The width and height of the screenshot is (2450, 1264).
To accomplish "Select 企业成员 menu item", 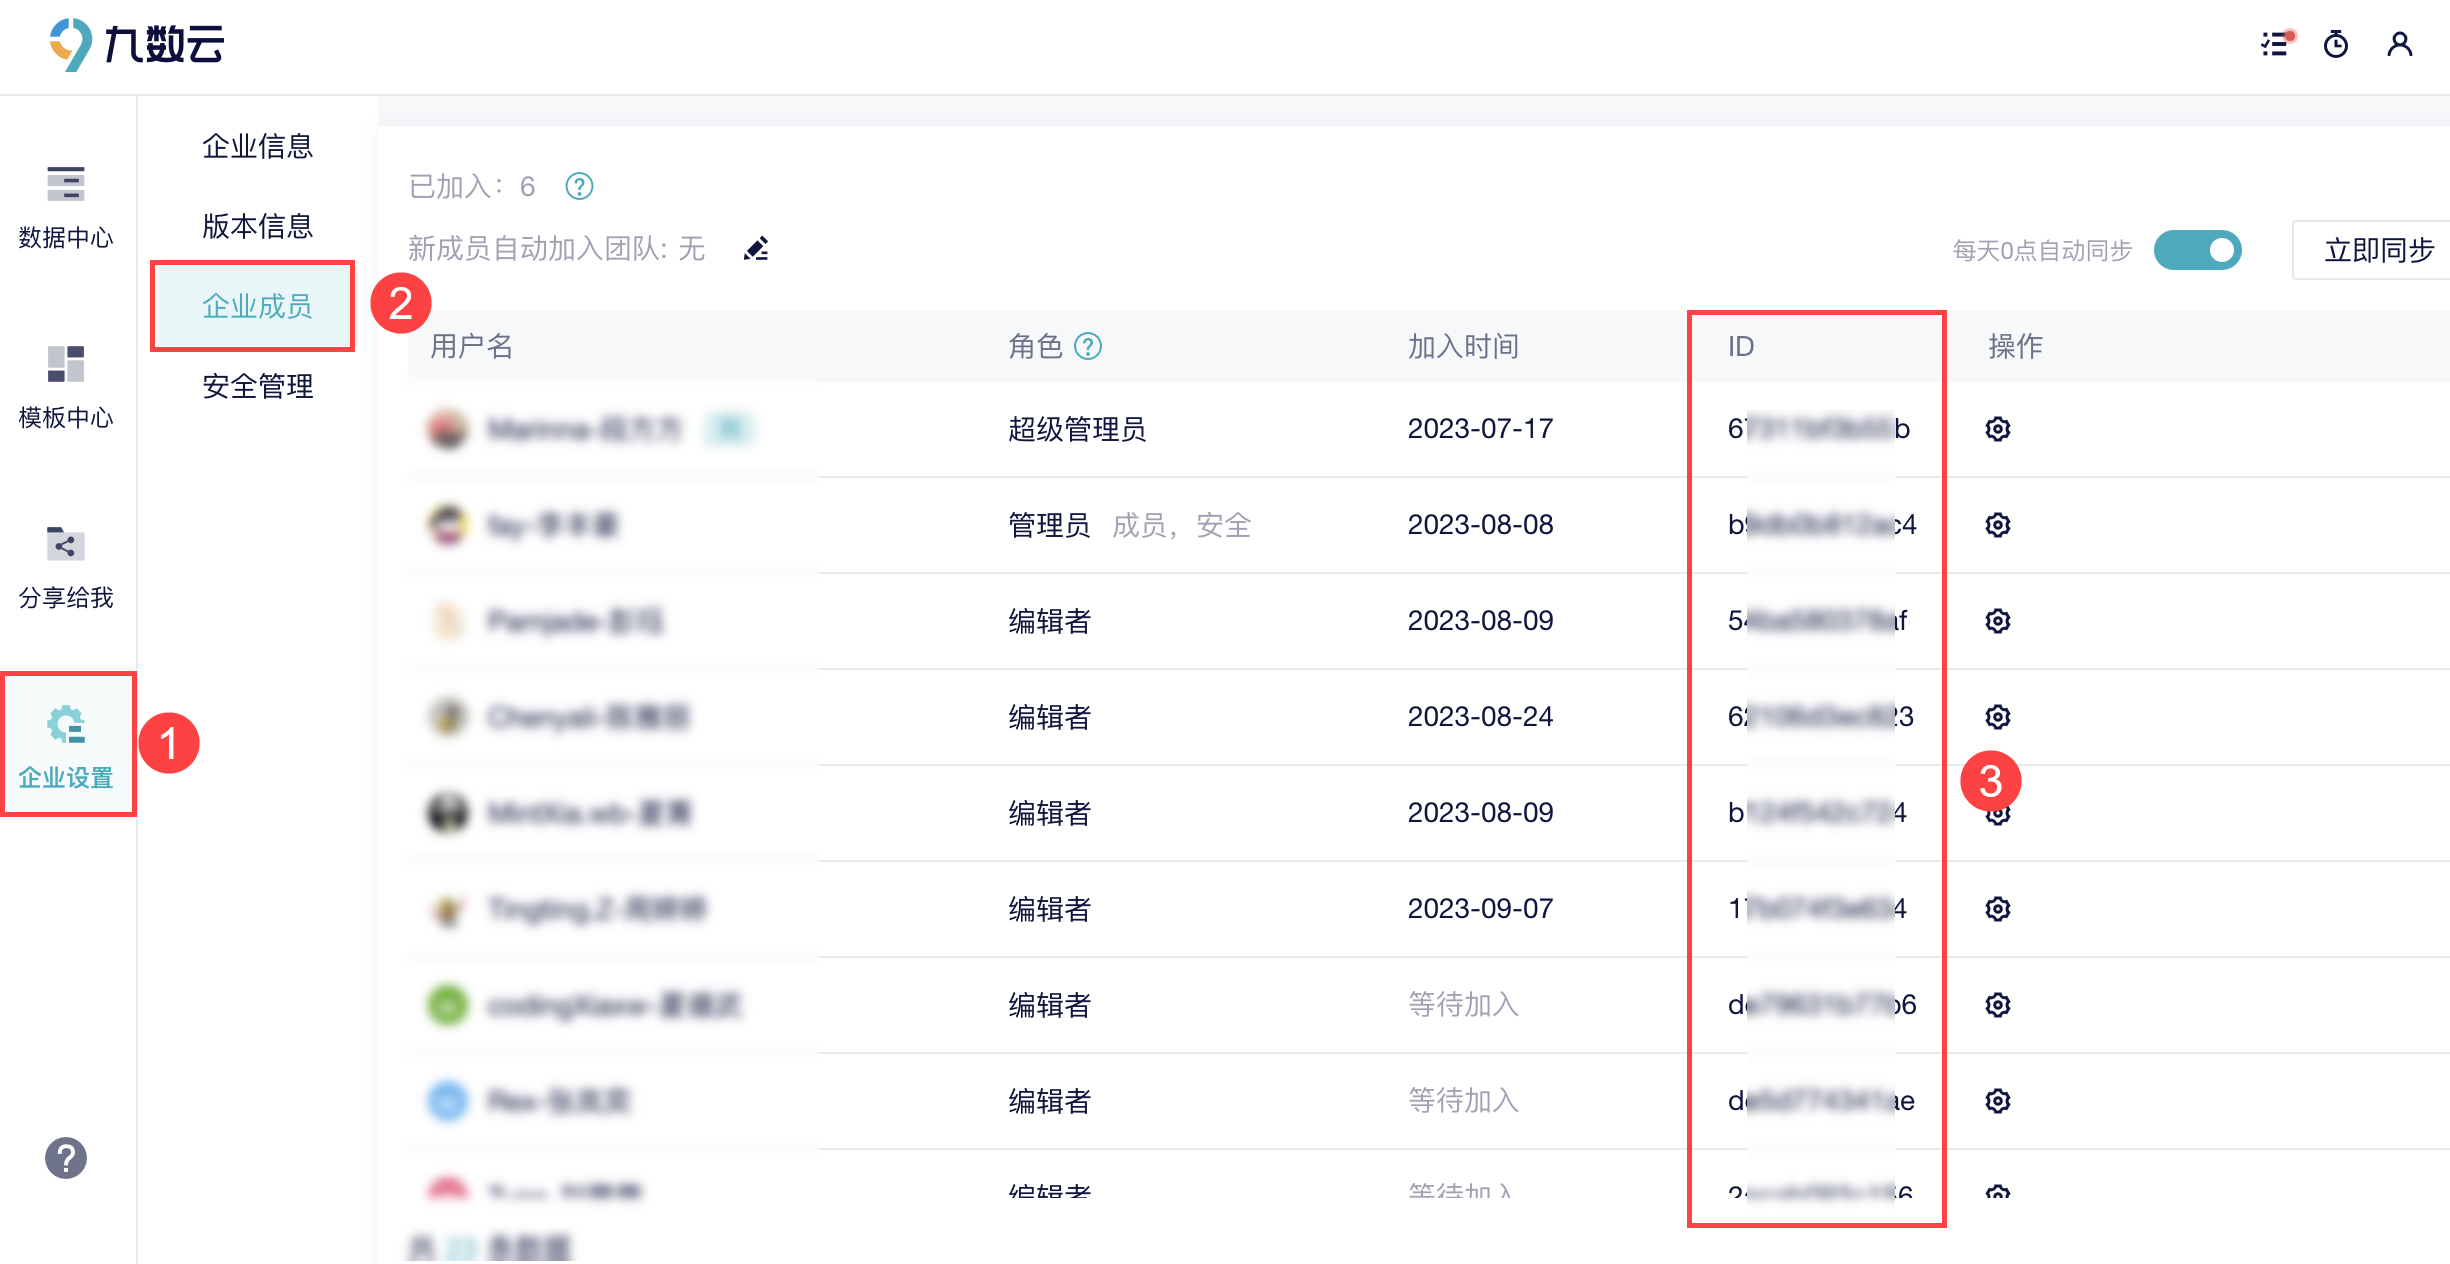I will [257, 306].
